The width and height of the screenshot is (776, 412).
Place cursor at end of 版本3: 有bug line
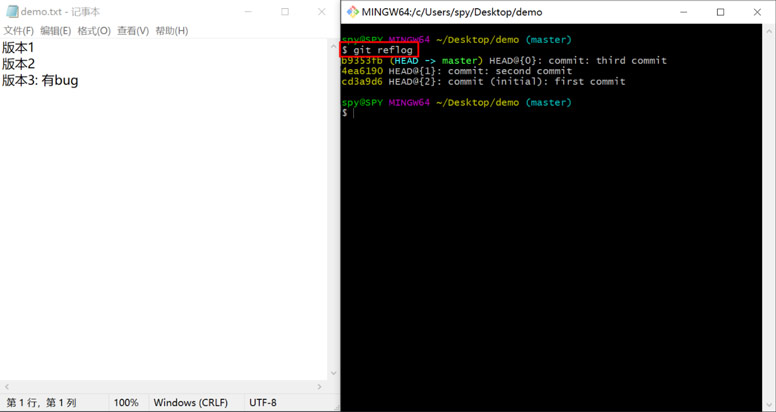click(x=79, y=80)
